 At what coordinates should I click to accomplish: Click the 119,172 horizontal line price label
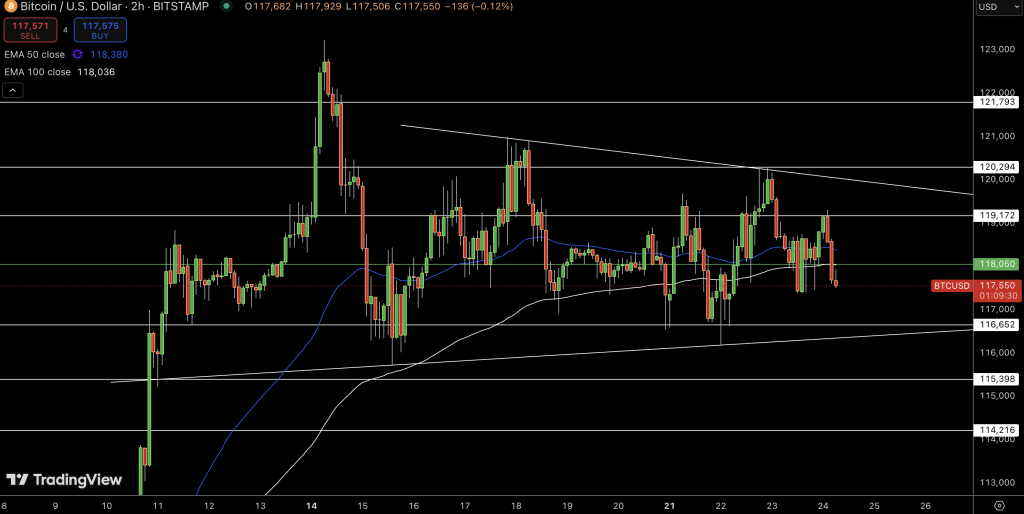pyautogui.click(x=995, y=216)
